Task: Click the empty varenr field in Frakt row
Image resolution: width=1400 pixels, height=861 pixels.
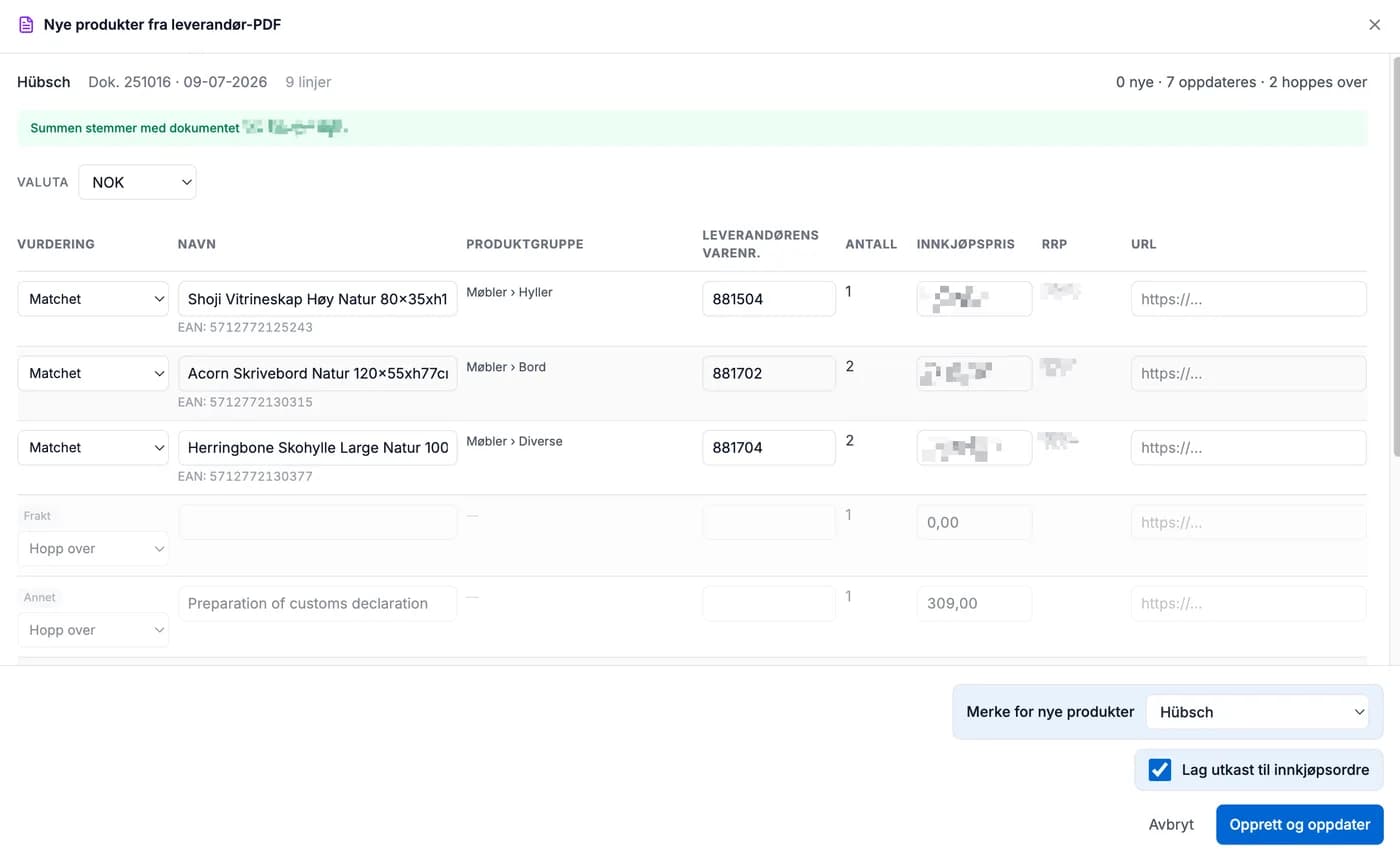Action: coord(769,522)
